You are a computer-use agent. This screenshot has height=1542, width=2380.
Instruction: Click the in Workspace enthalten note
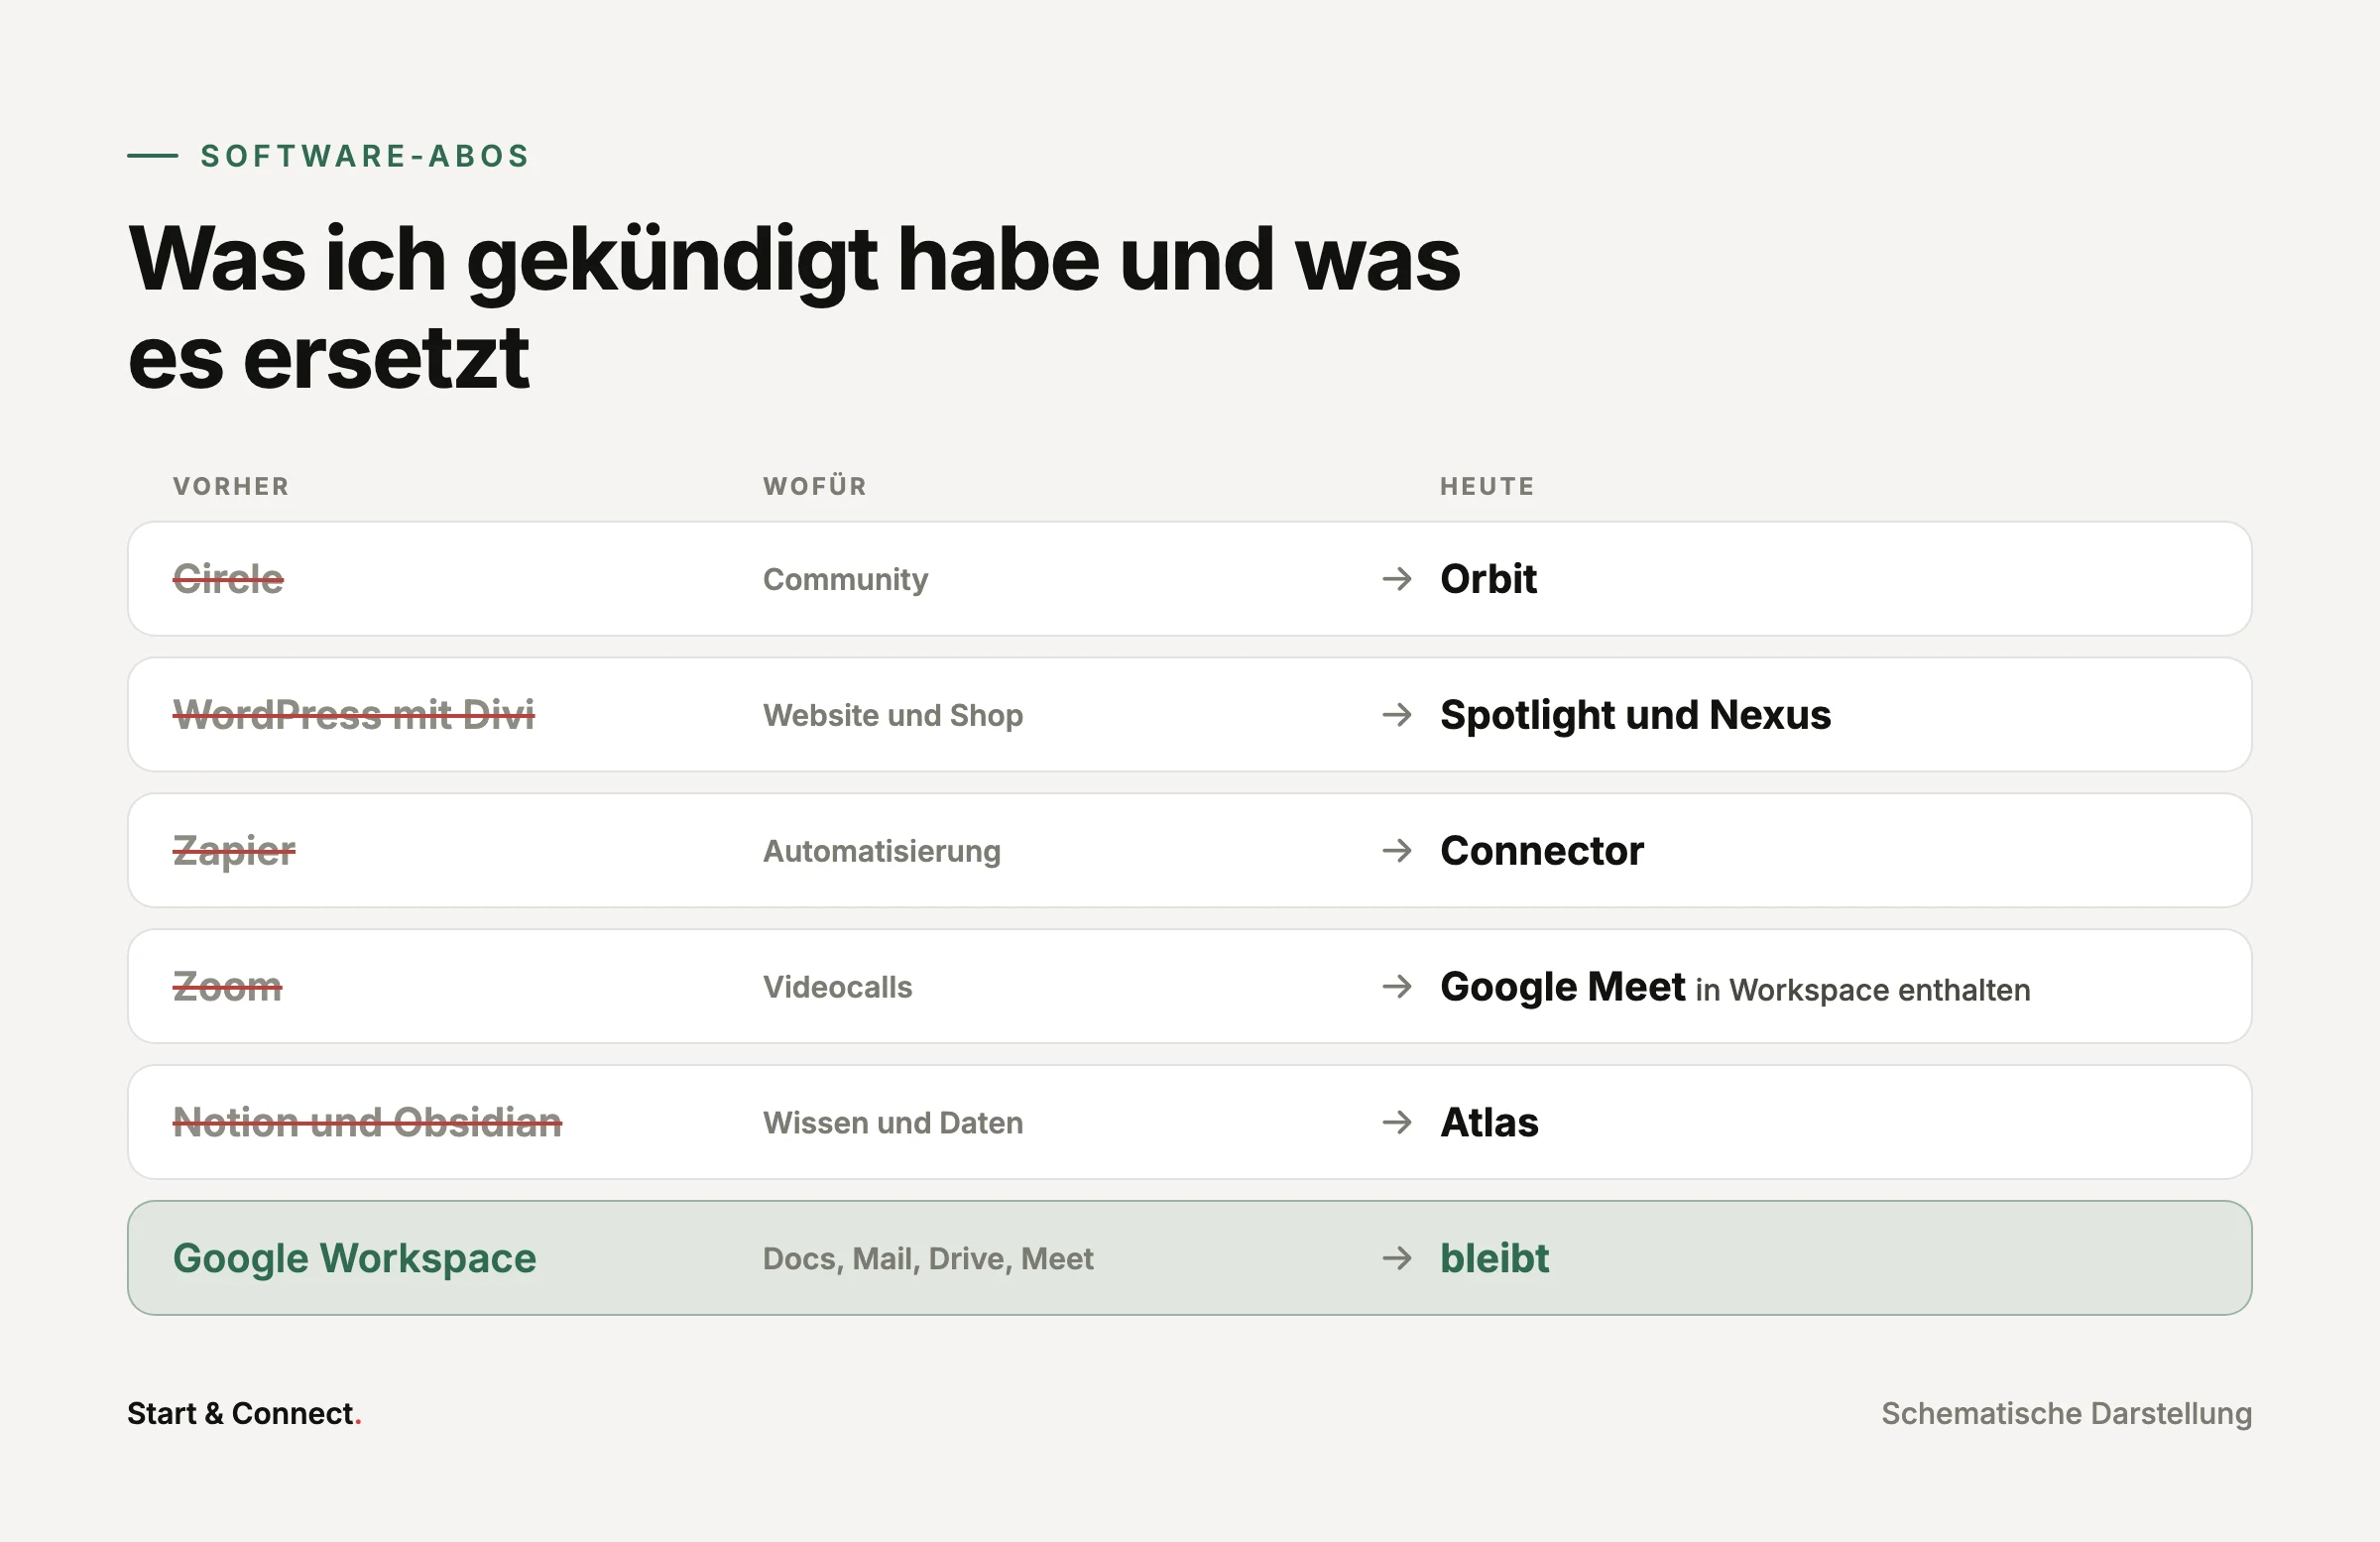point(1862,990)
